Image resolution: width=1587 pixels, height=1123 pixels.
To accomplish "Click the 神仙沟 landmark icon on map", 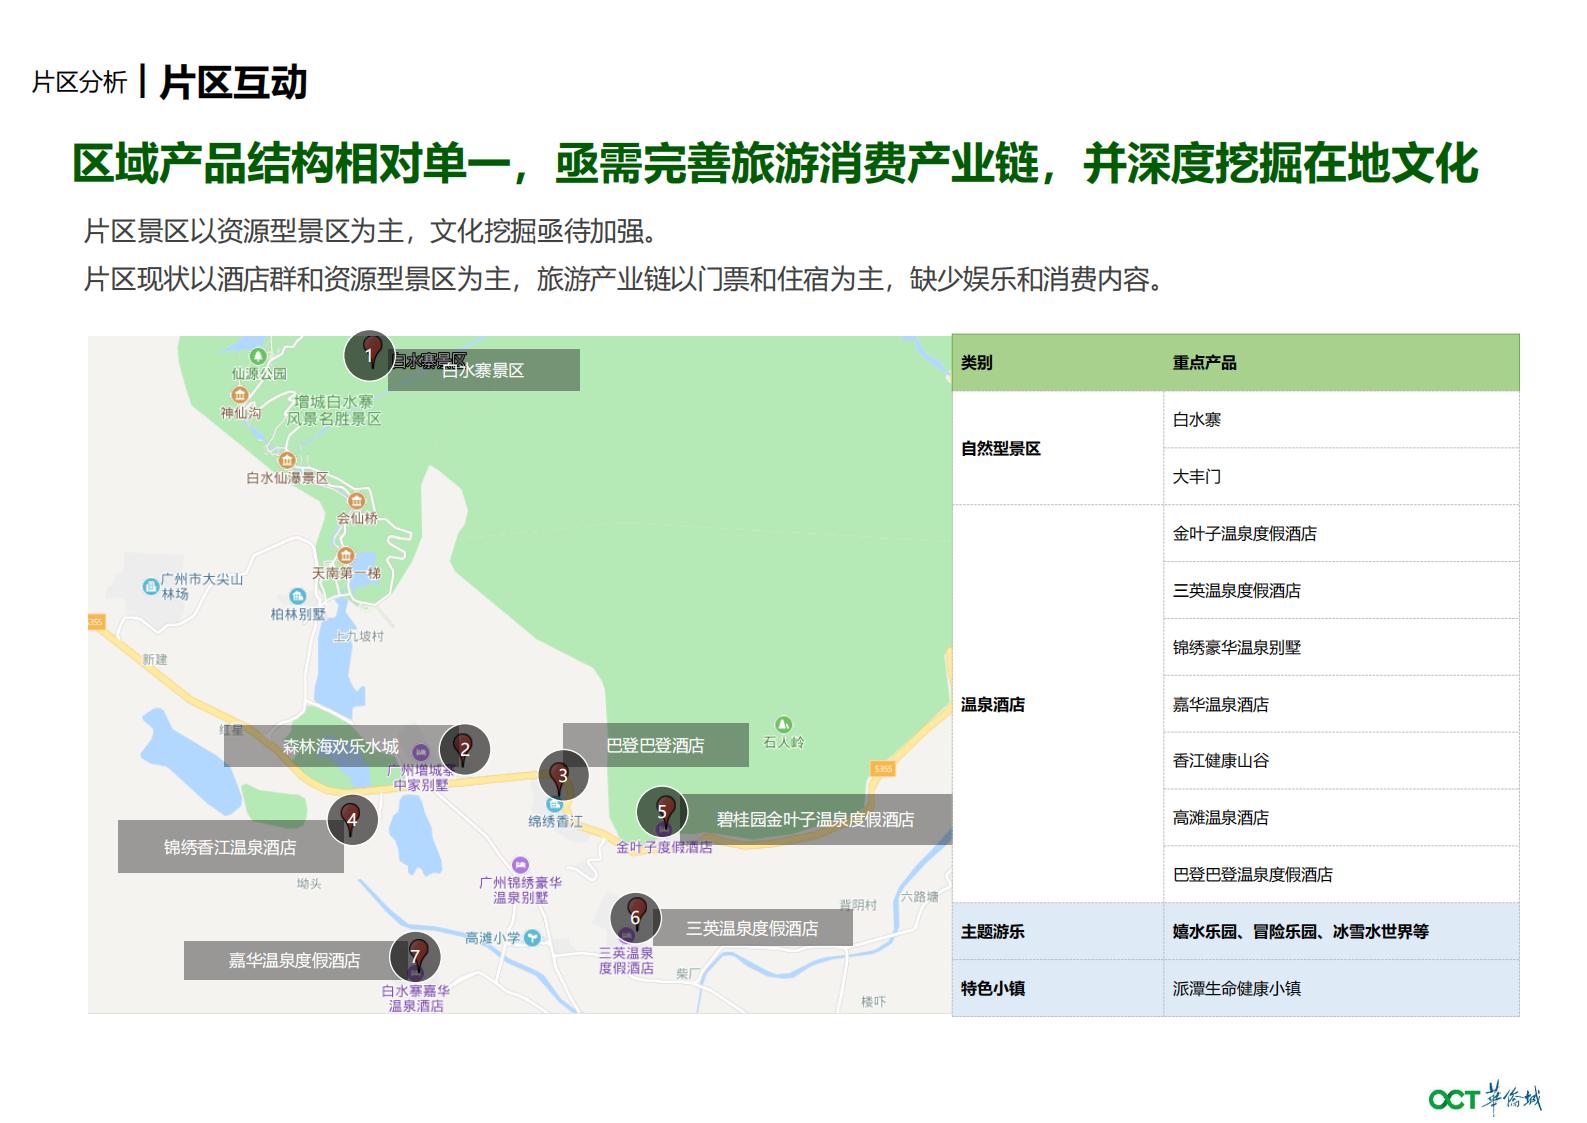I will 239,395.
